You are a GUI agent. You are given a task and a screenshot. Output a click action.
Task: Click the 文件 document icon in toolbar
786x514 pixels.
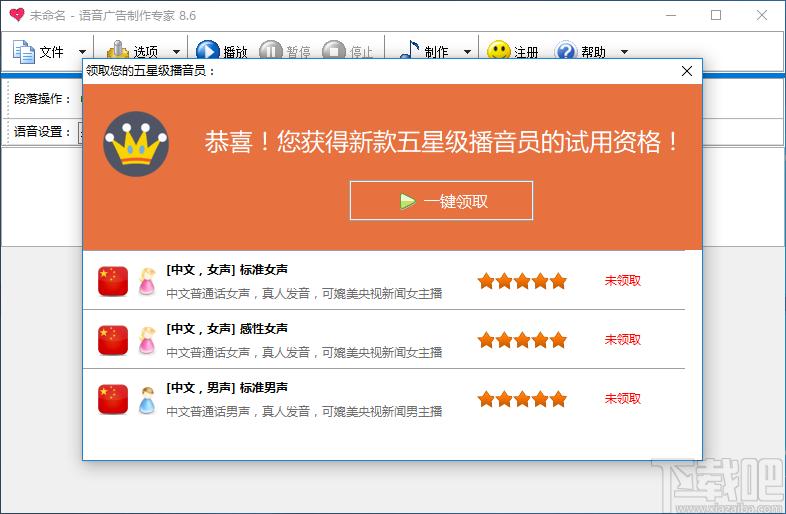pyautogui.click(x=24, y=51)
